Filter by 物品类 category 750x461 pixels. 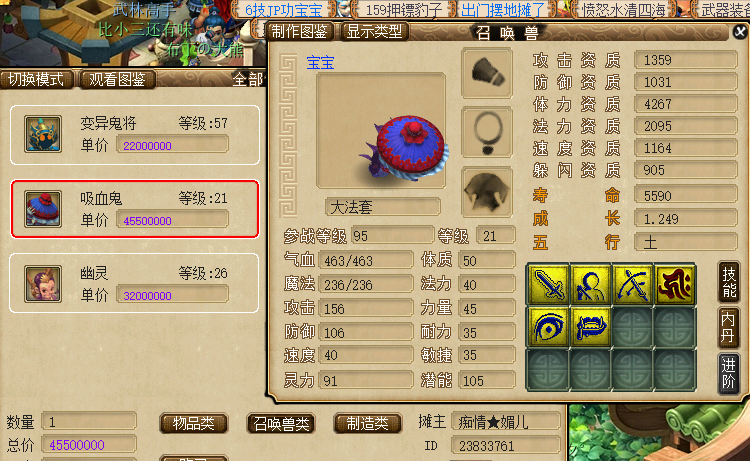click(x=193, y=424)
